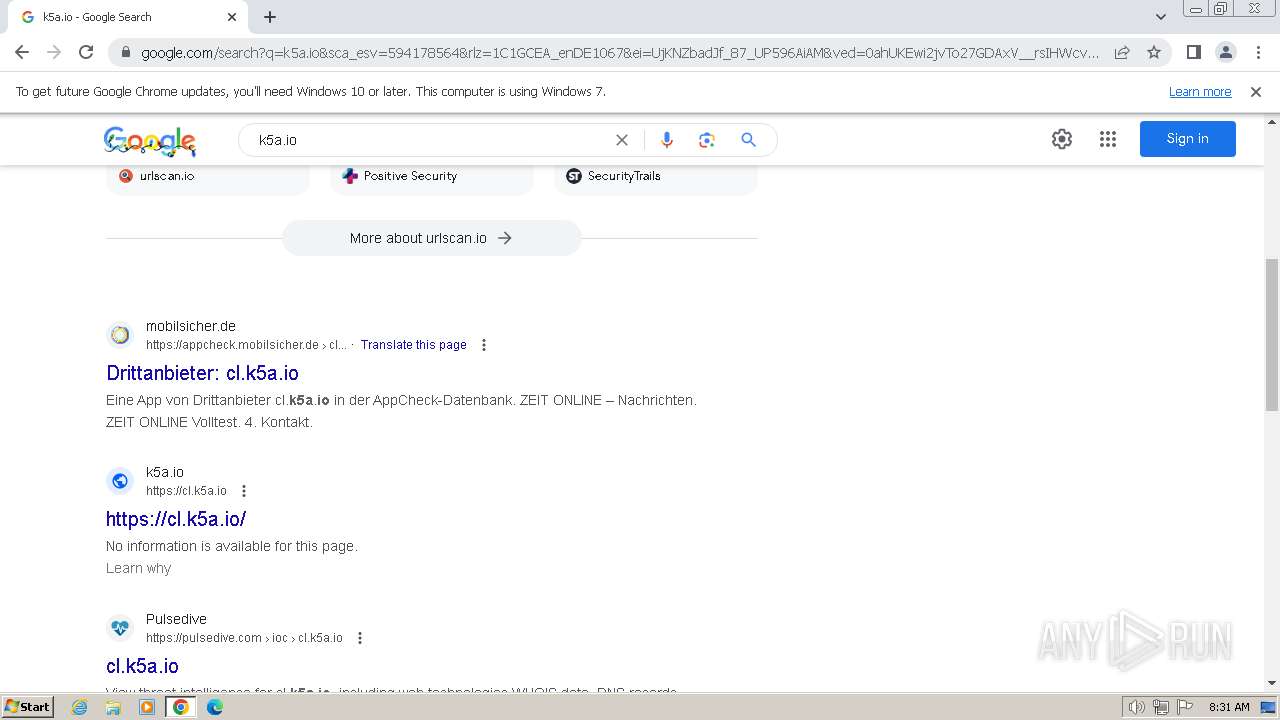The width and height of the screenshot is (1280, 720).
Task: Search by image with Google Lens
Action: coord(707,140)
